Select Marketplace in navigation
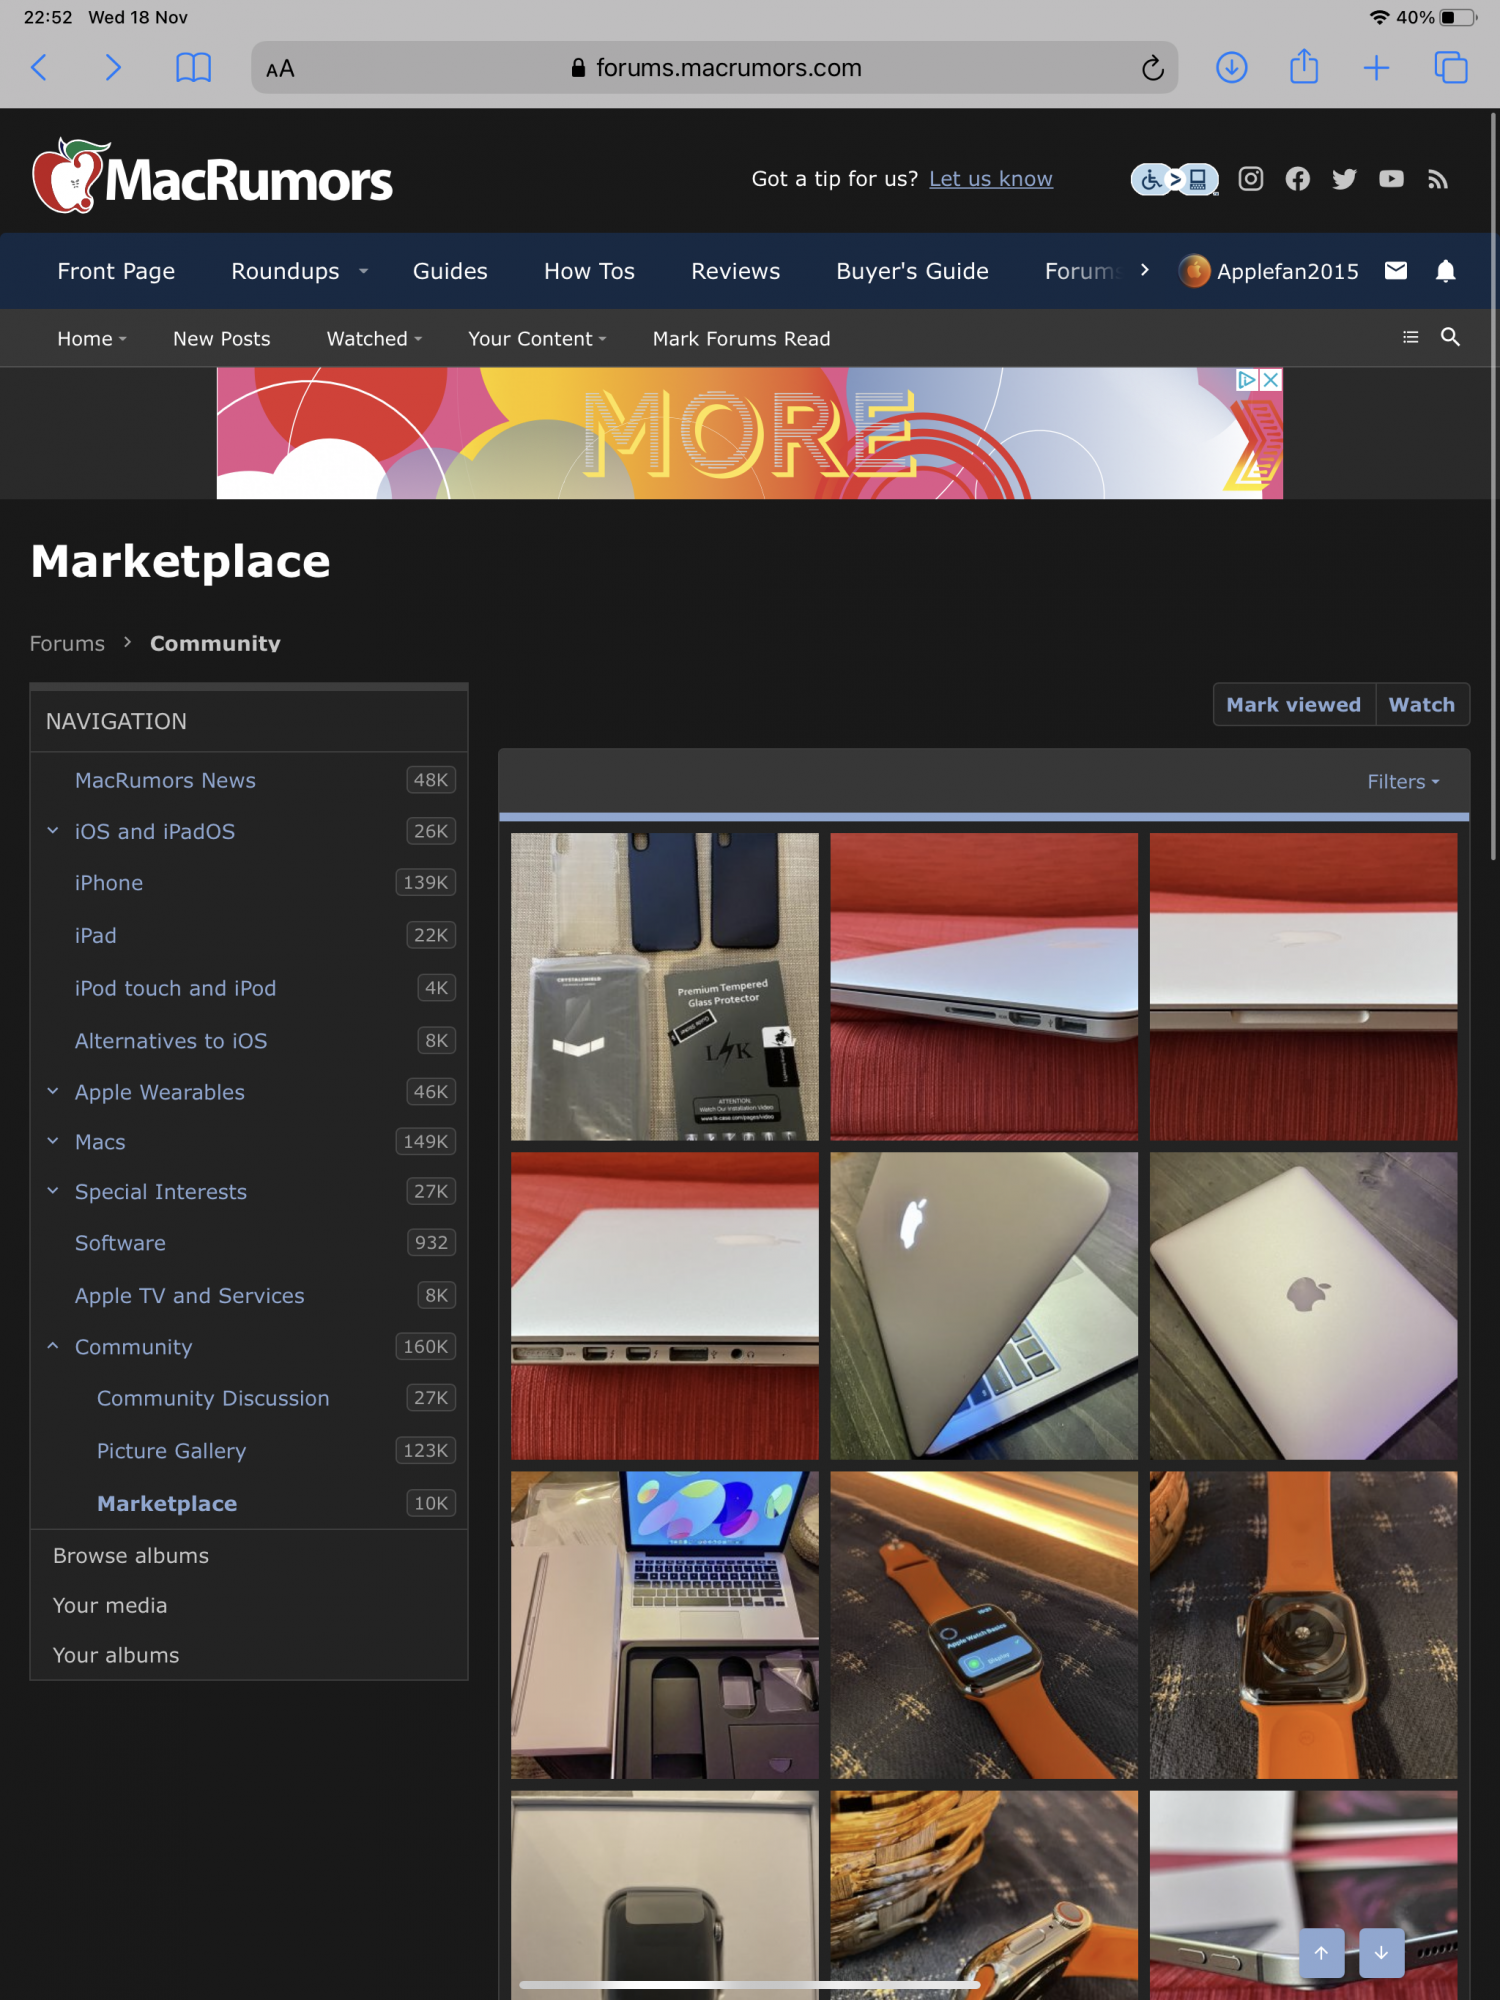1500x2000 pixels. (x=167, y=1504)
